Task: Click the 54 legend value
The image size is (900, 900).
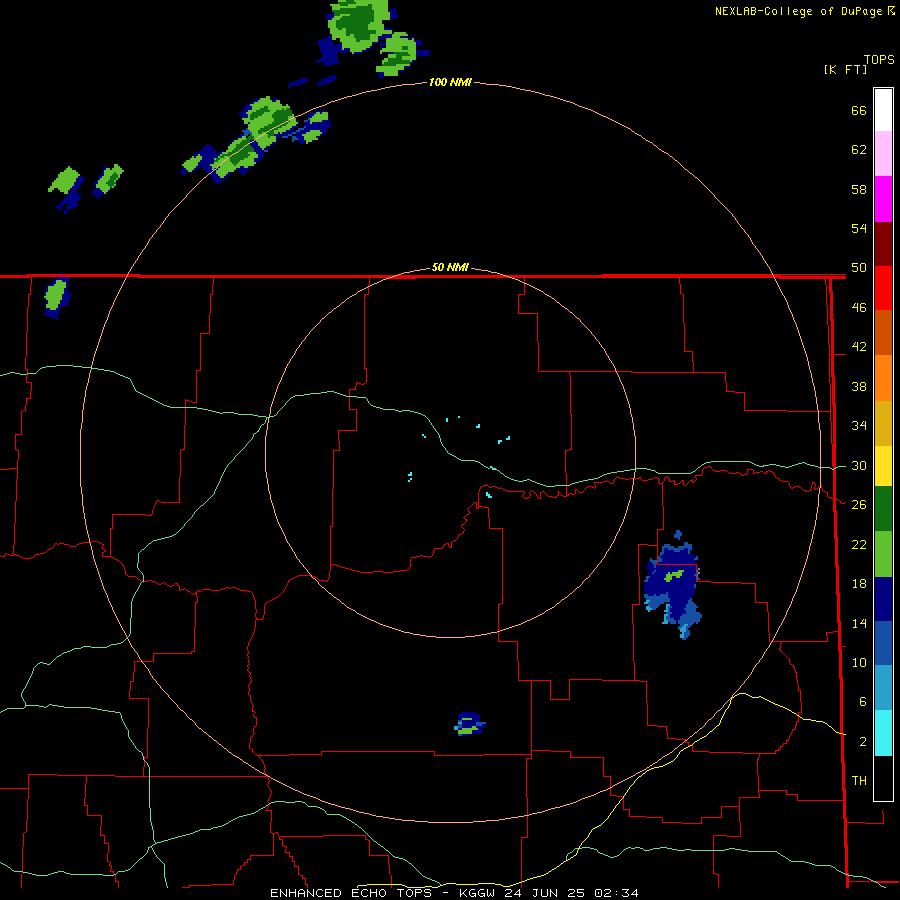Action: pos(859,229)
